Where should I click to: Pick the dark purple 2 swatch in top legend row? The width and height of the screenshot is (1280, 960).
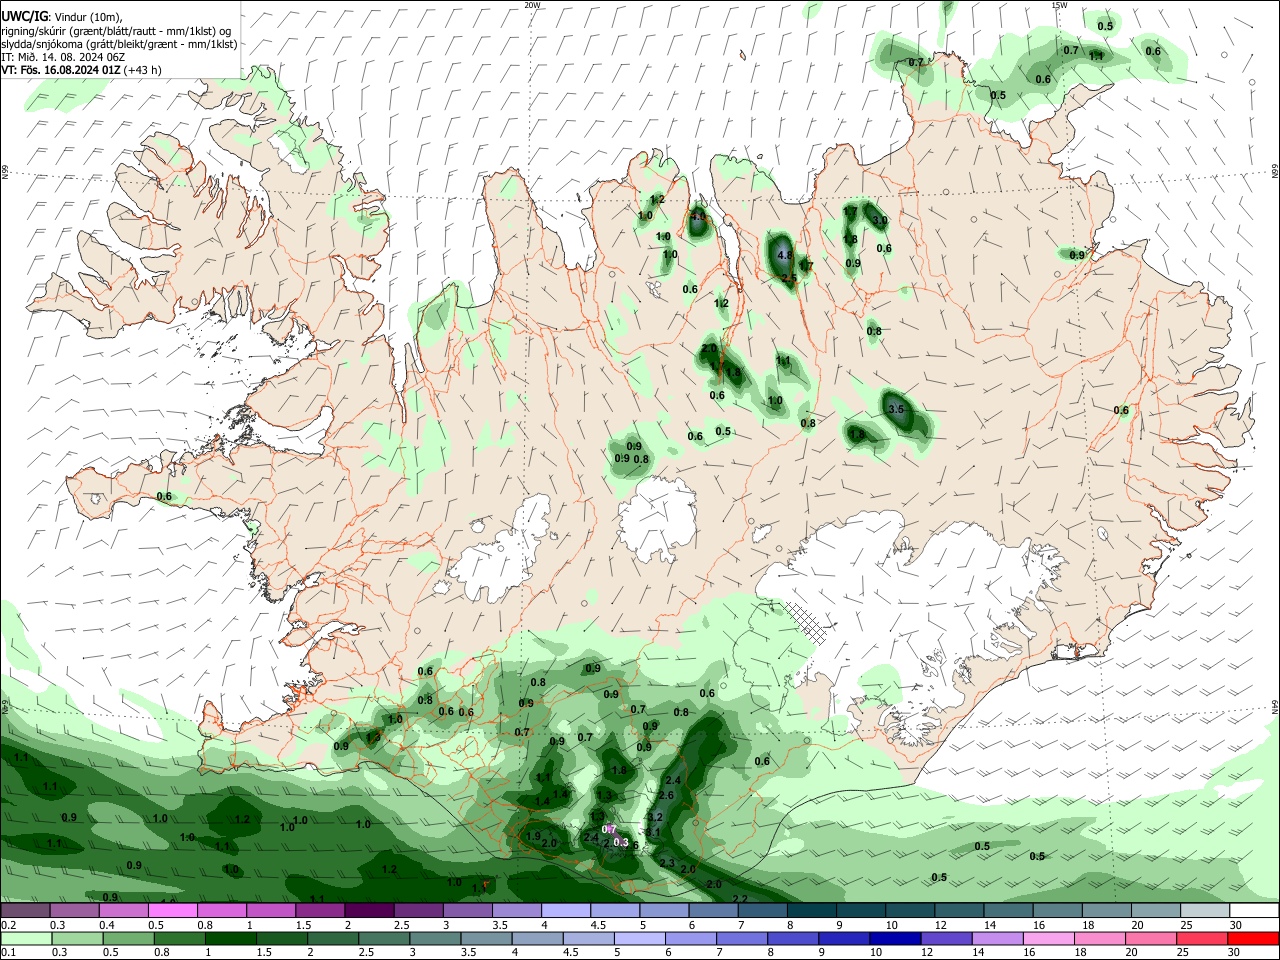coord(368,910)
